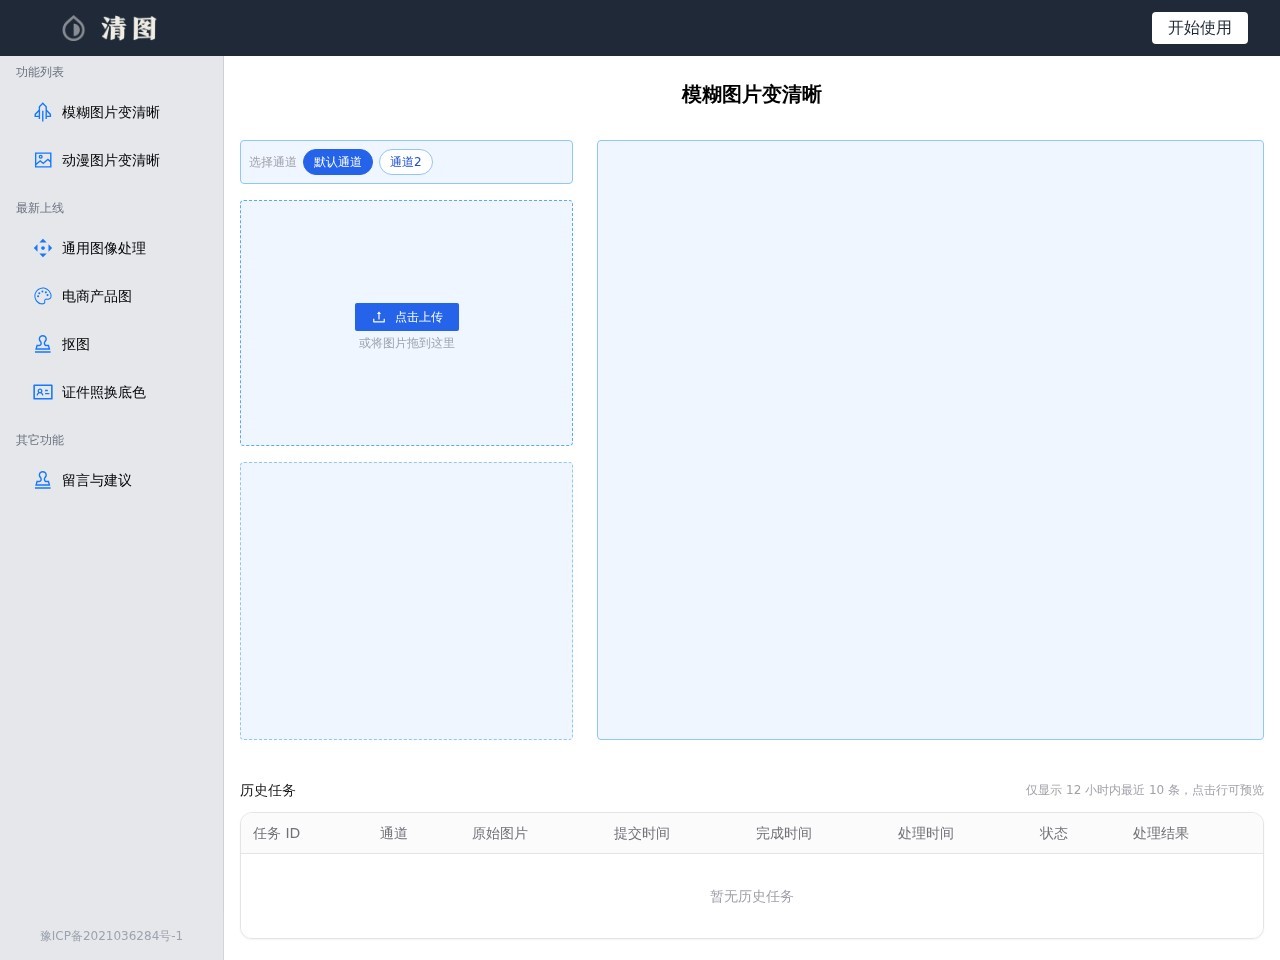This screenshot has height=960, width=1280.
Task: Click the 清图 droplet logo icon
Action: pos(73,28)
